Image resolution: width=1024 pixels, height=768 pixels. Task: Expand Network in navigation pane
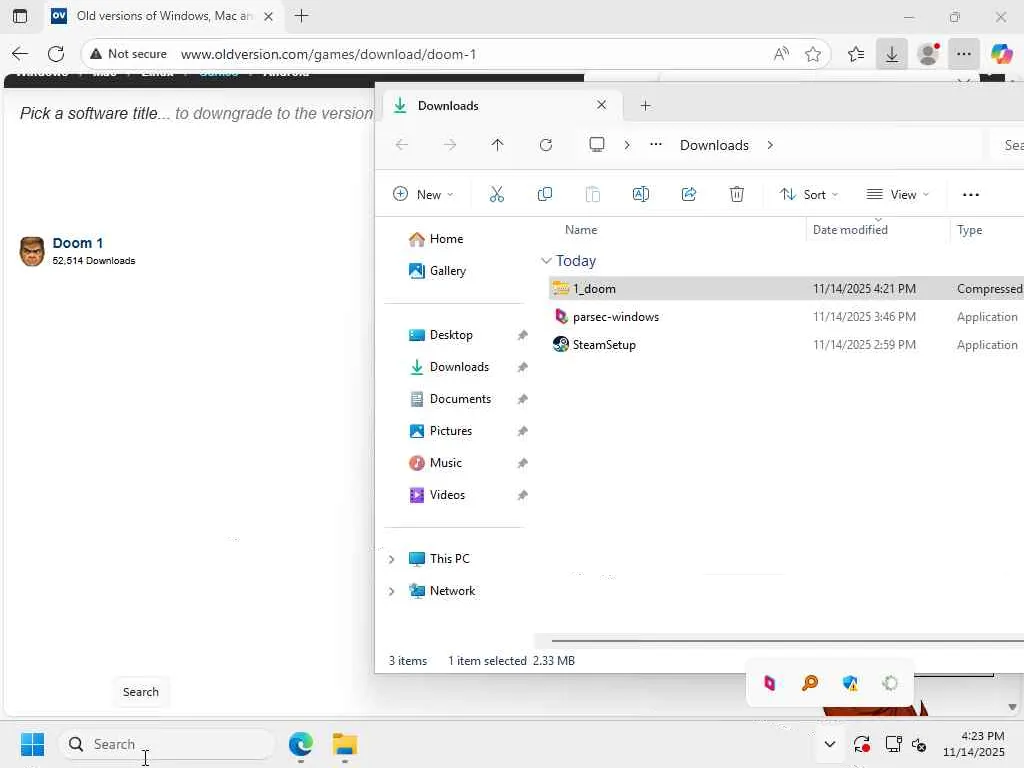391,591
